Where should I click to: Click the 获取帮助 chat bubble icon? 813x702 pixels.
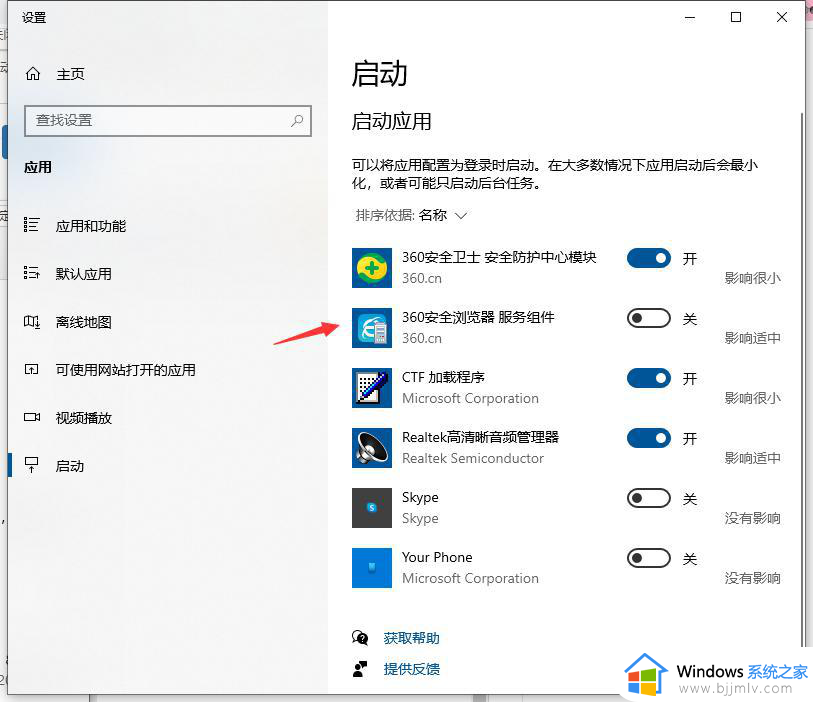click(x=360, y=638)
